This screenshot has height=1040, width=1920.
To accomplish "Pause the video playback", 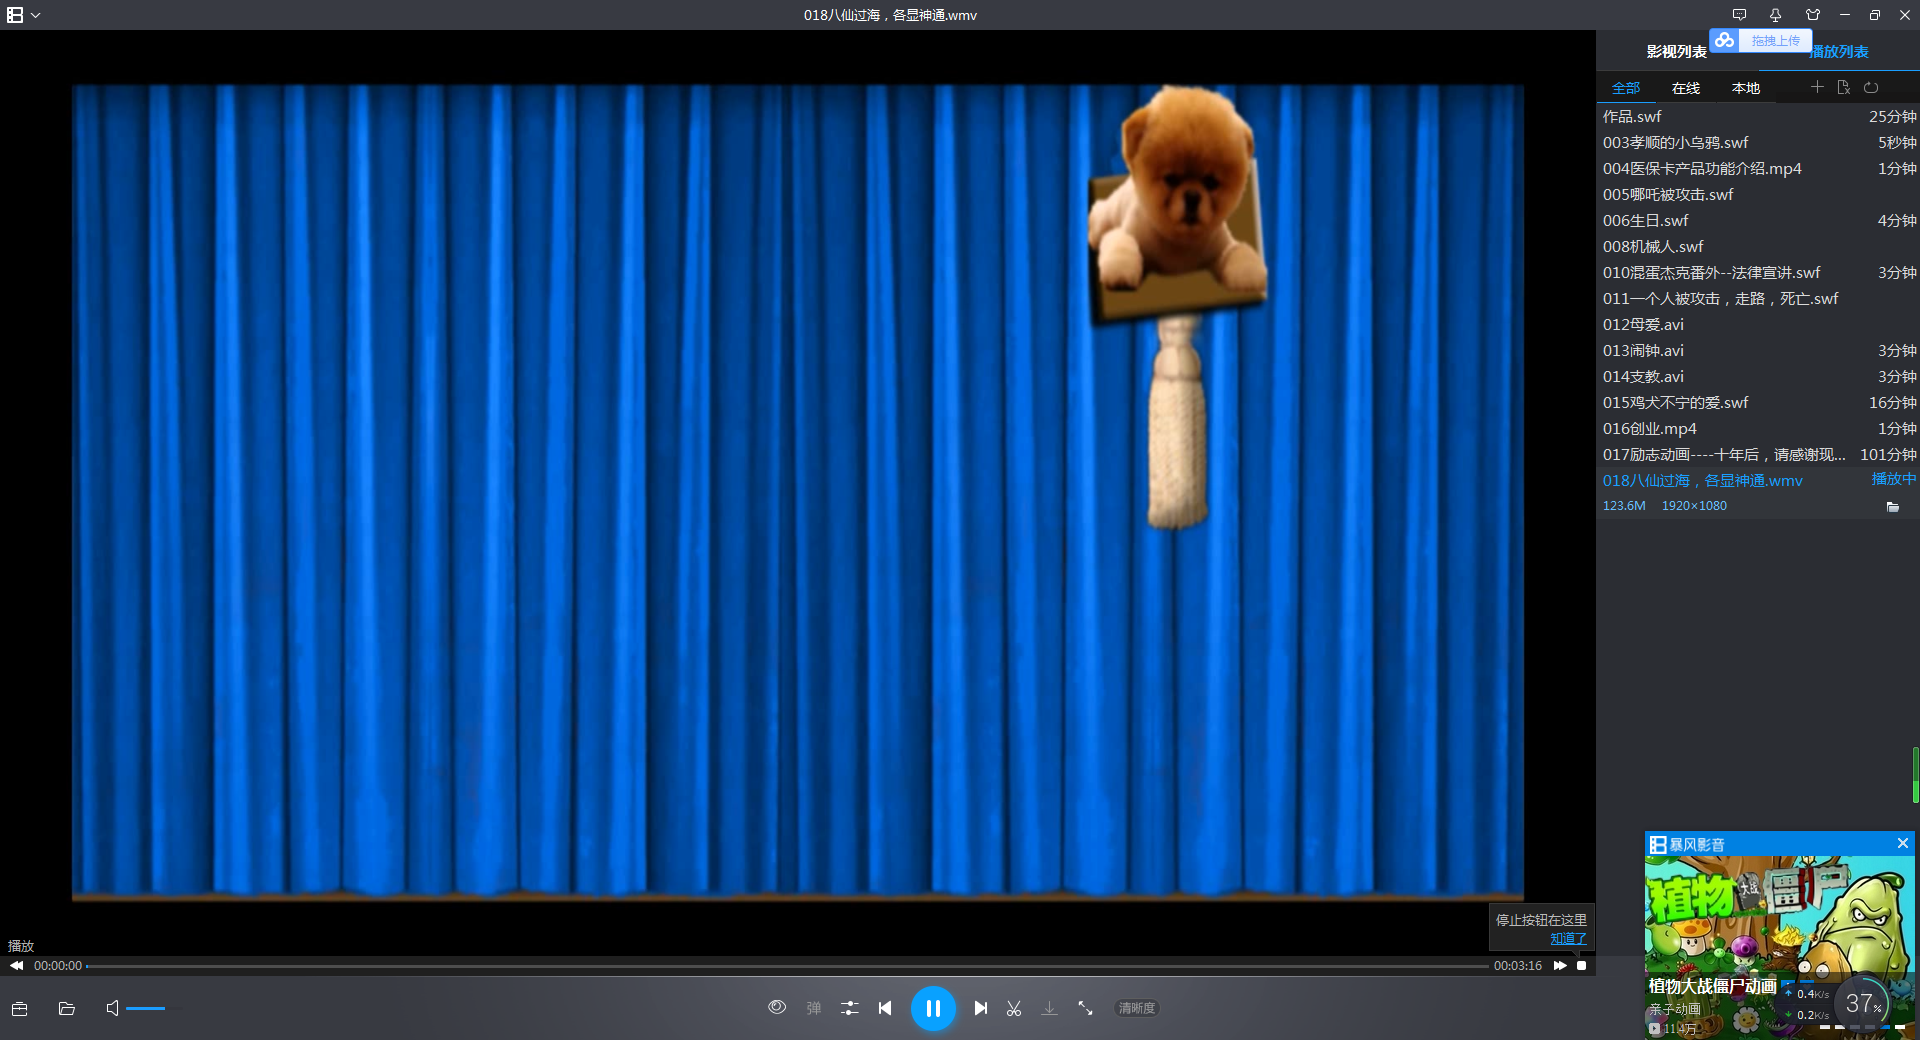I will click(933, 1008).
